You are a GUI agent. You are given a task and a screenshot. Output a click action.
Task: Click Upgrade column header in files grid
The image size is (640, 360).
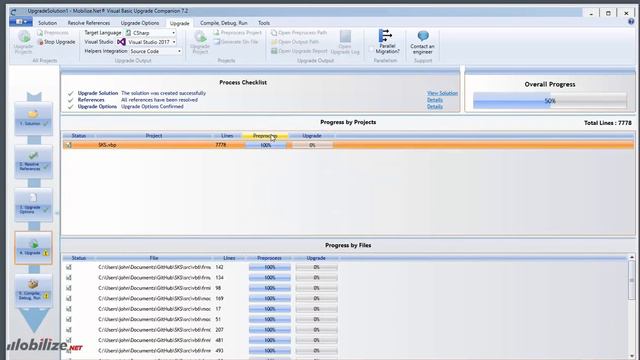pos(316,258)
